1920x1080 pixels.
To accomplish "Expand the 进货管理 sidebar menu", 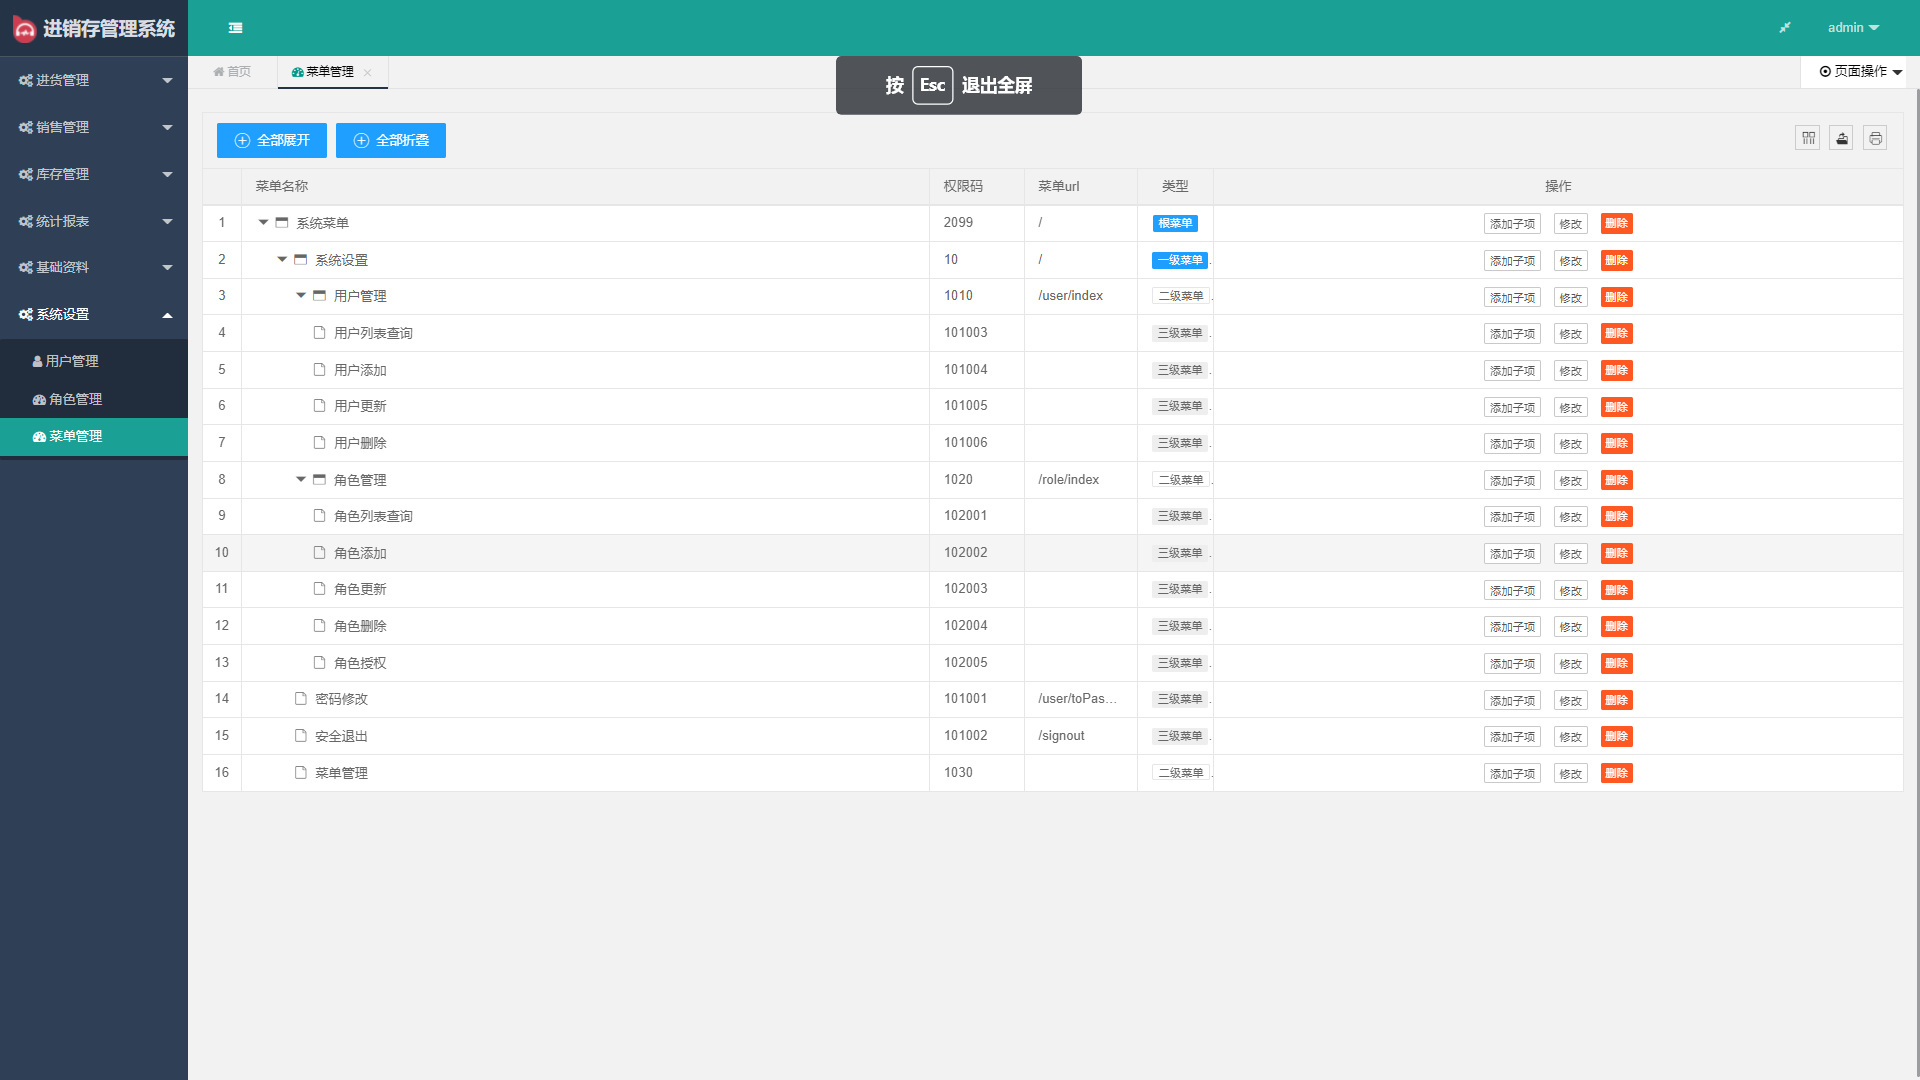I will [94, 80].
